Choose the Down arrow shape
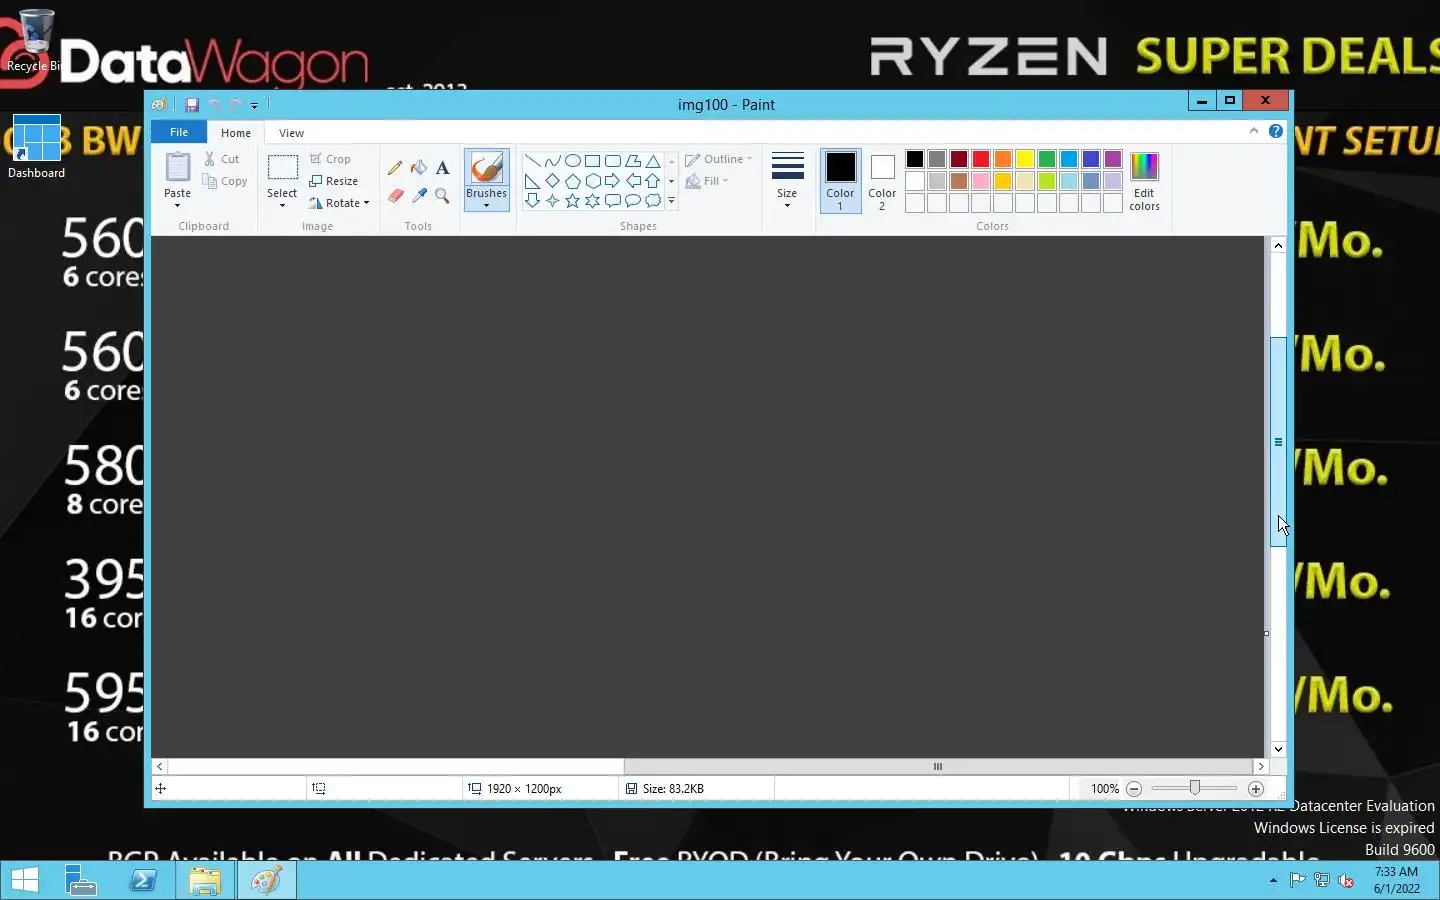This screenshot has height=900, width=1440. 532,201
